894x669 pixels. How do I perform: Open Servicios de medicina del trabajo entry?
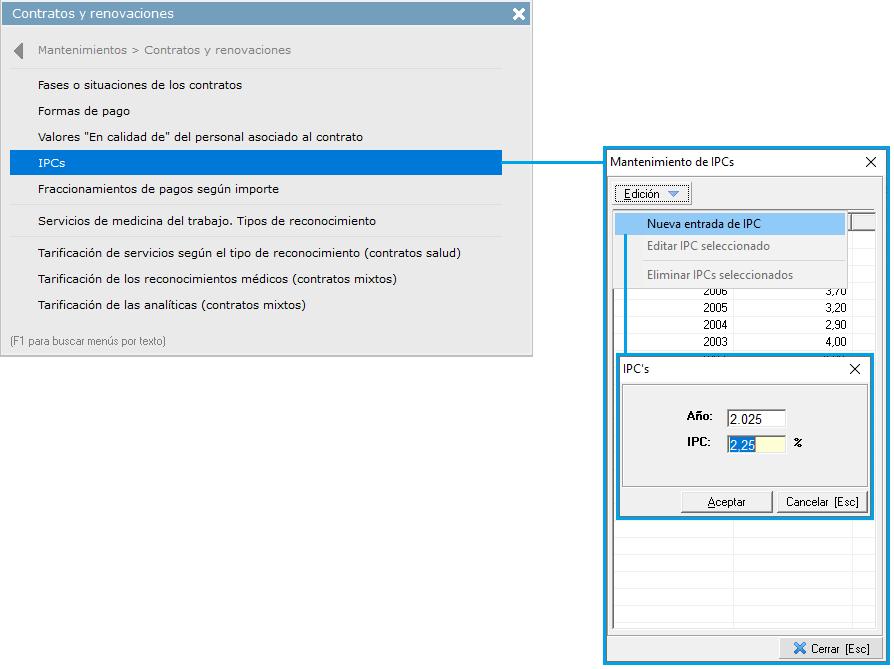(206, 221)
